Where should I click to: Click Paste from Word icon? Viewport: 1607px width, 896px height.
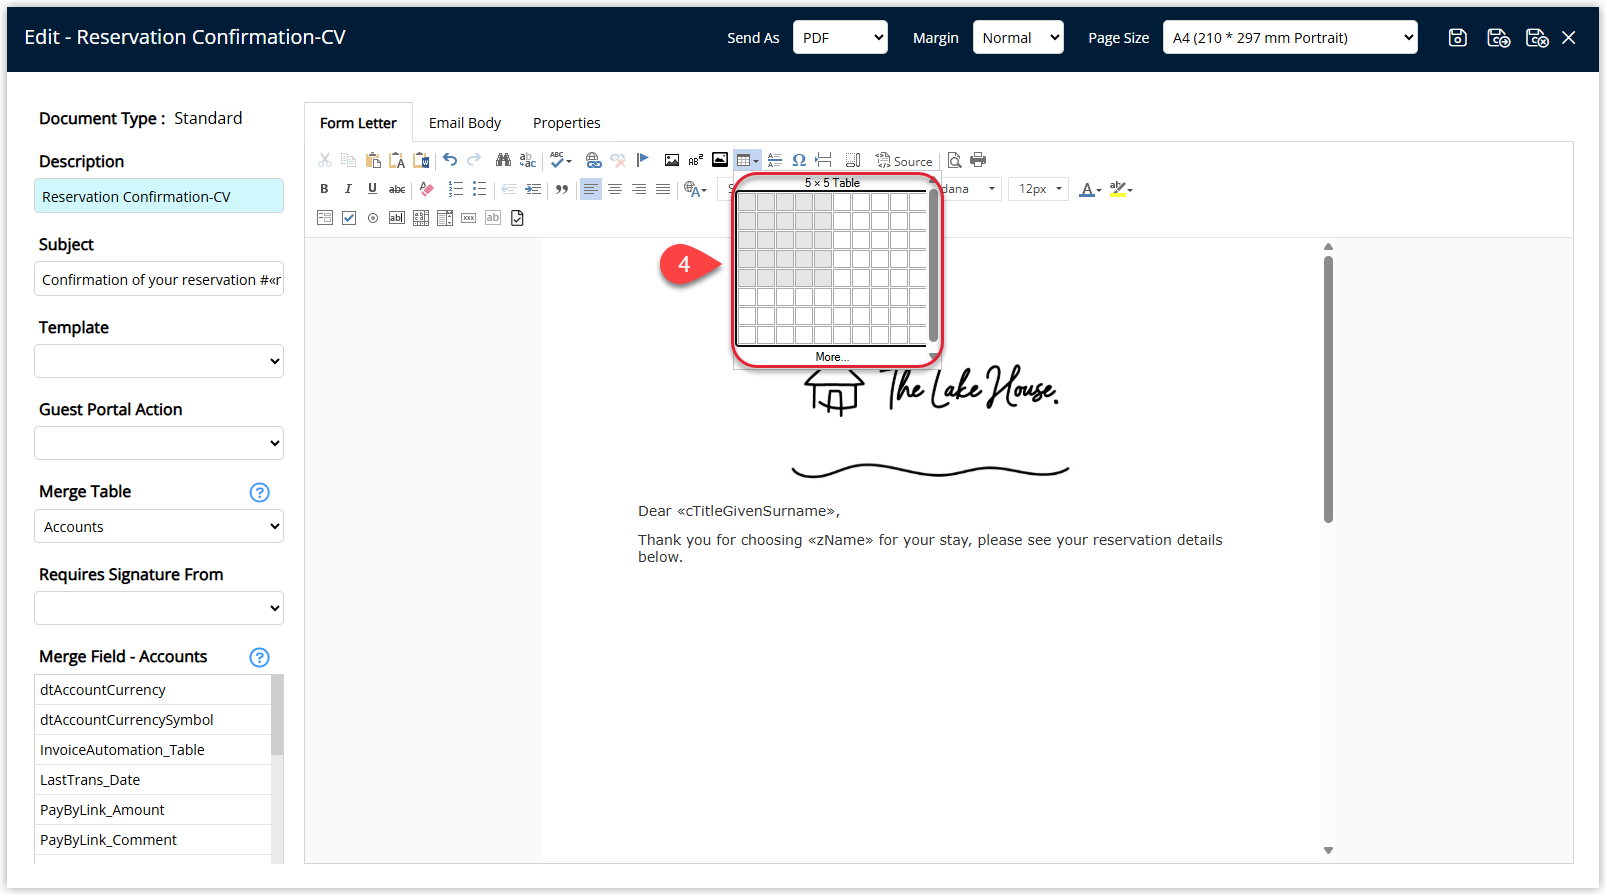[x=421, y=160]
